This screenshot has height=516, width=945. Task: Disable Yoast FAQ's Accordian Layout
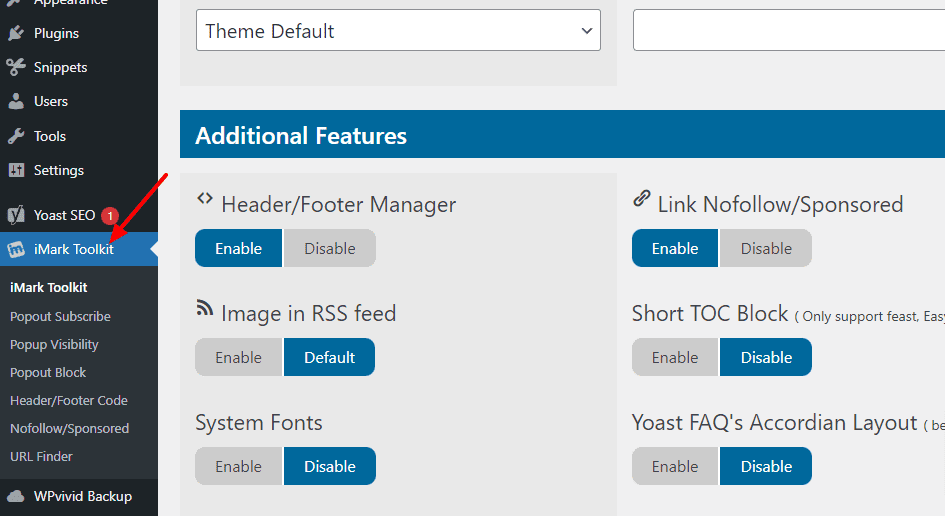[766, 467]
